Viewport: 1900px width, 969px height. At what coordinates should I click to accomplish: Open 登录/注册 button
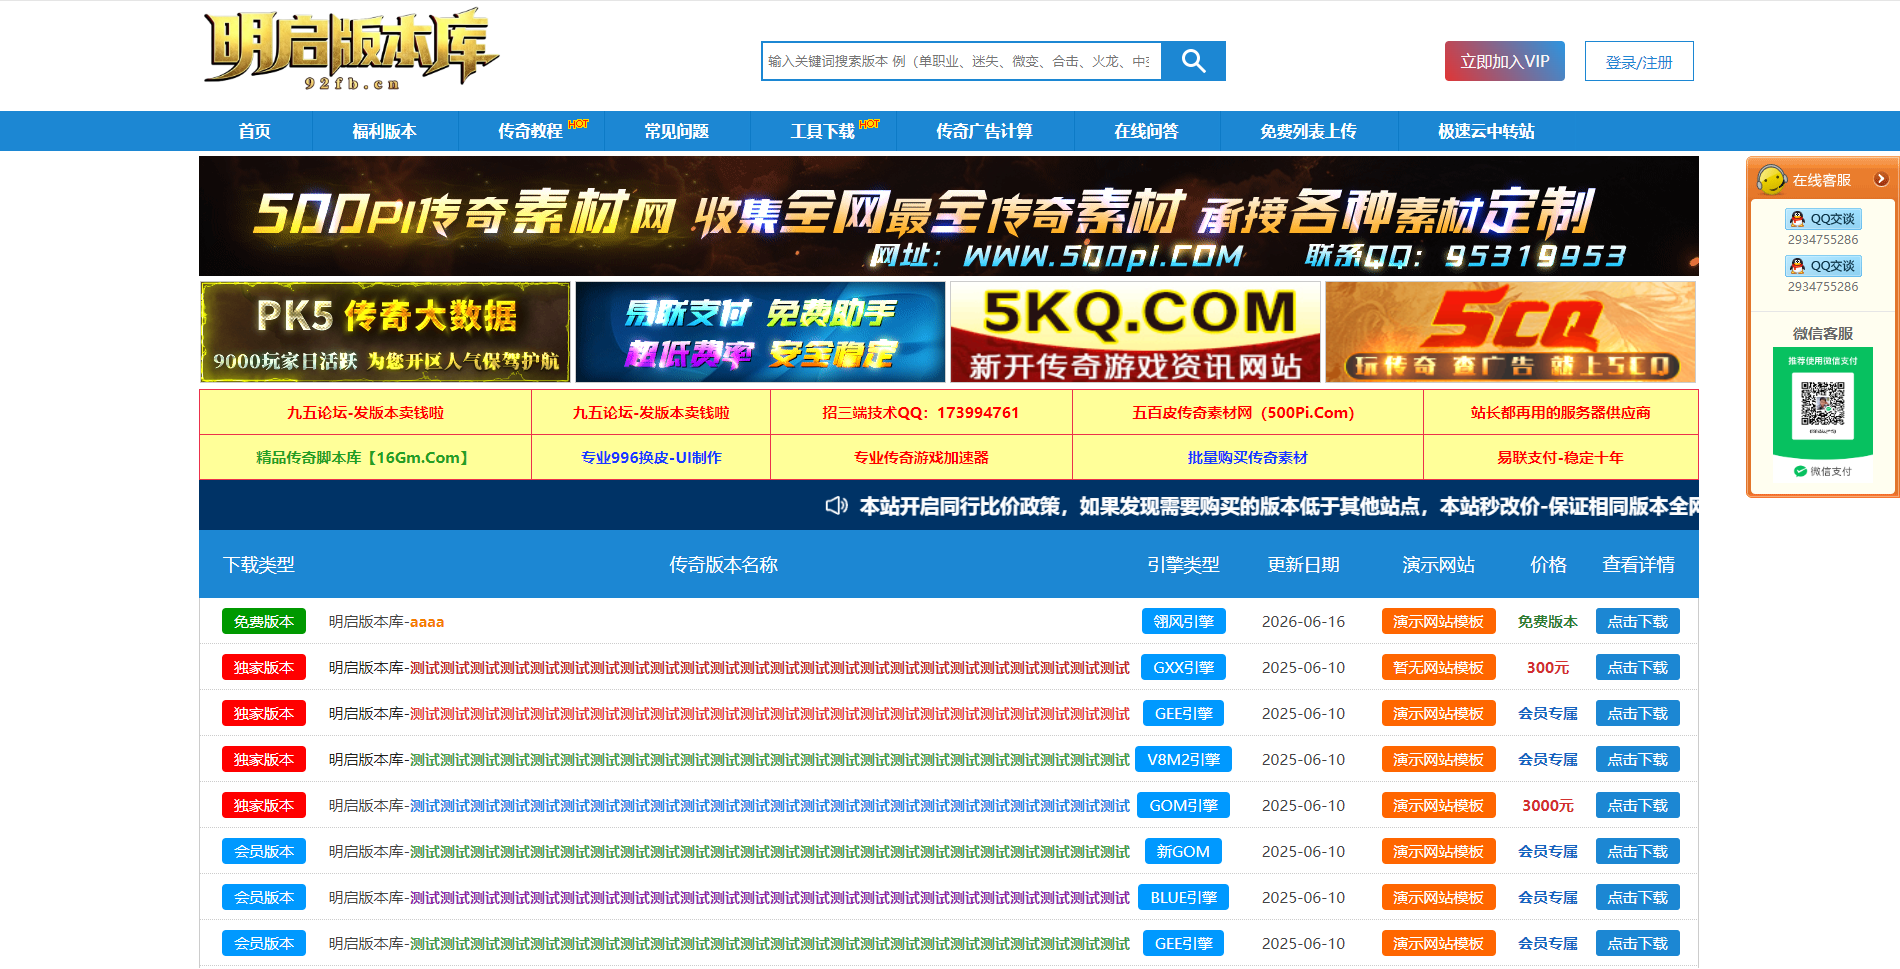point(1639,61)
